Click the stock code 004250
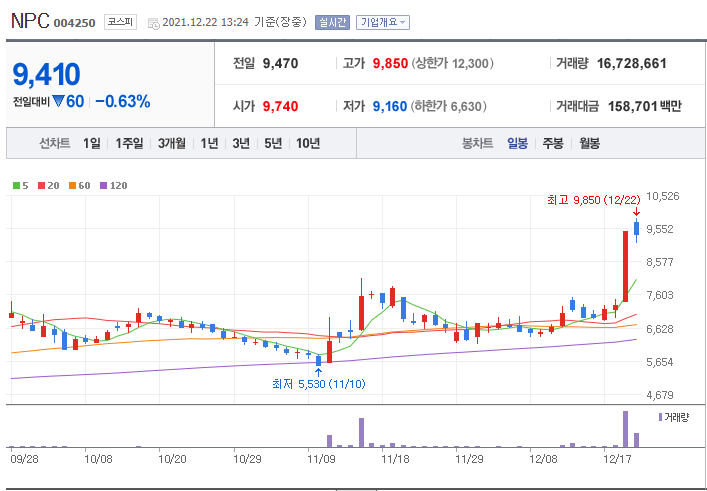The width and height of the screenshot is (707, 491). [x=74, y=23]
